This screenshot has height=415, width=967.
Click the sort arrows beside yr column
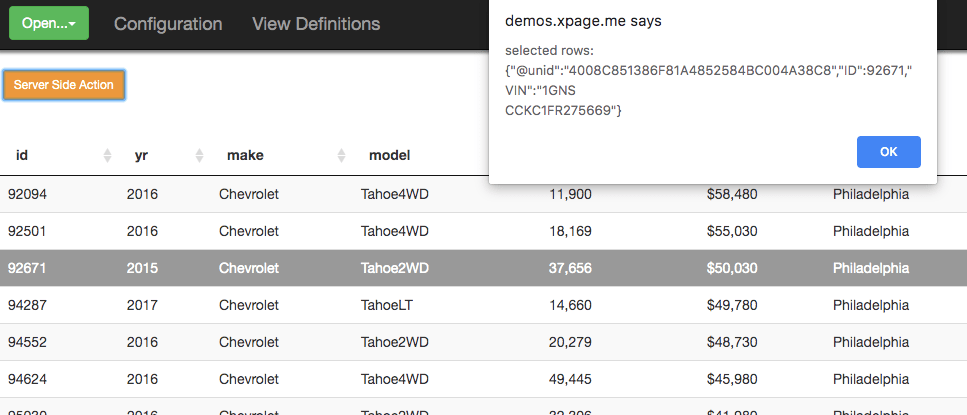coord(199,155)
